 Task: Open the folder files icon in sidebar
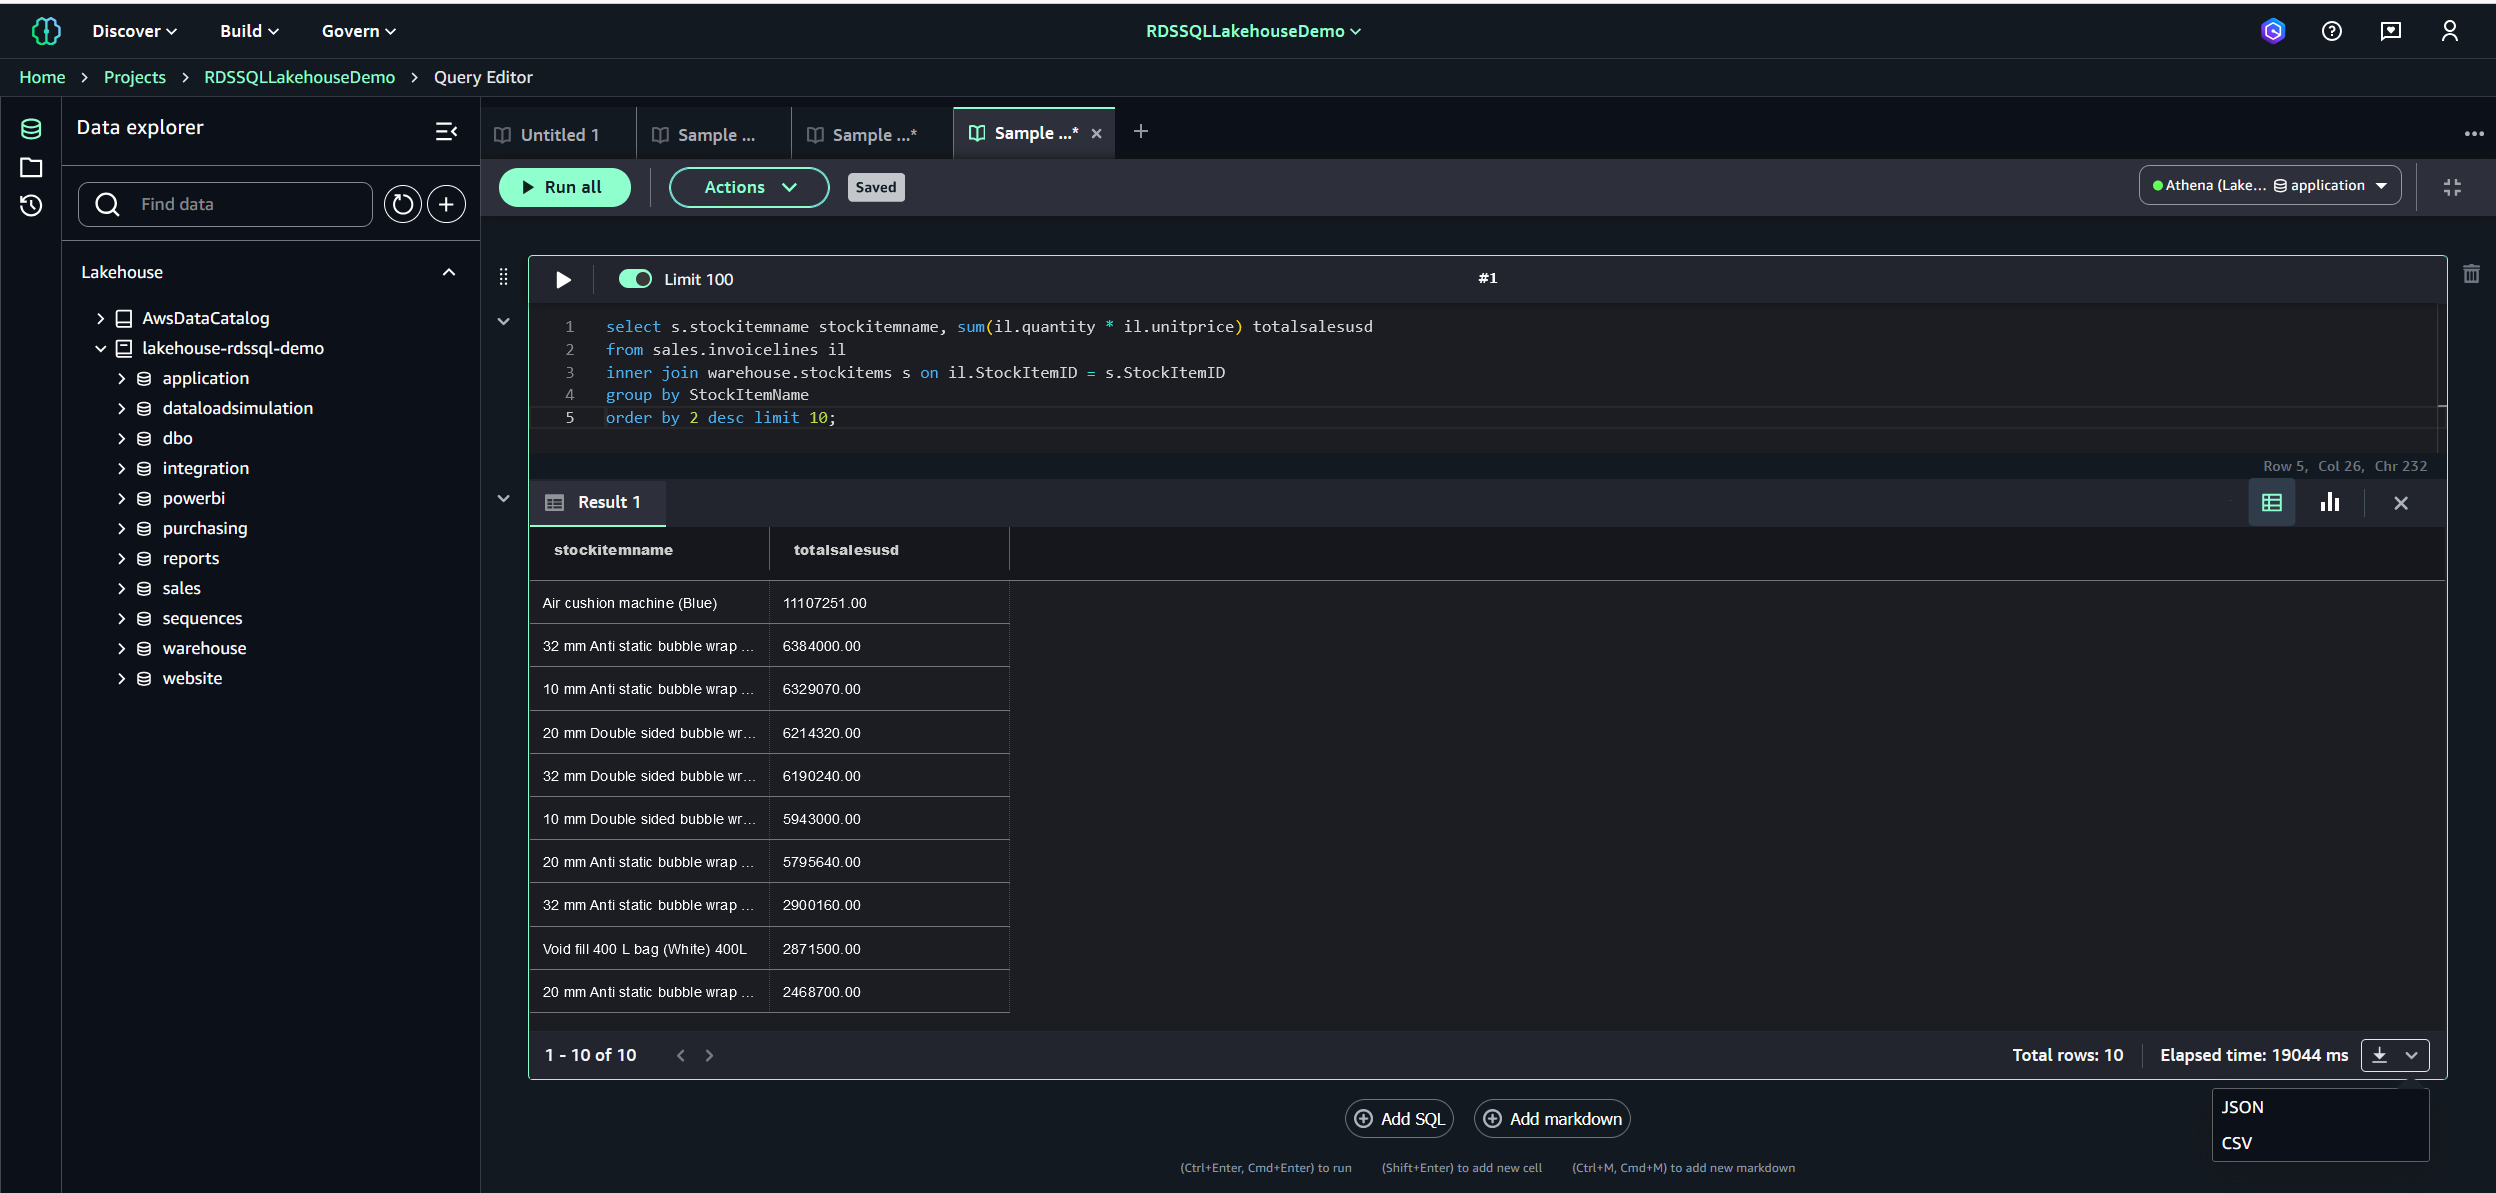tap(31, 167)
